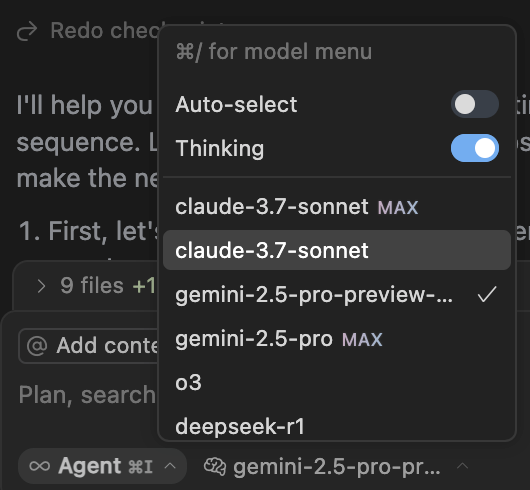Open the Agent mode dropdown chevron
This screenshot has width=530, height=490.
(170, 466)
